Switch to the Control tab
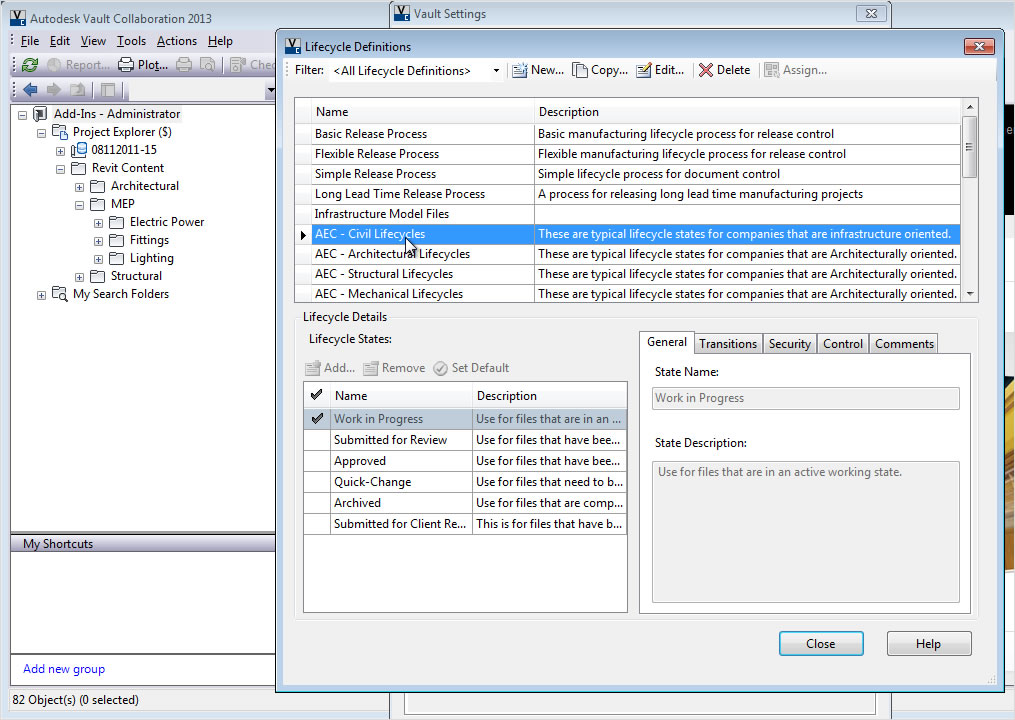Image resolution: width=1015 pixels, height=720 pixels. [843, 344]
